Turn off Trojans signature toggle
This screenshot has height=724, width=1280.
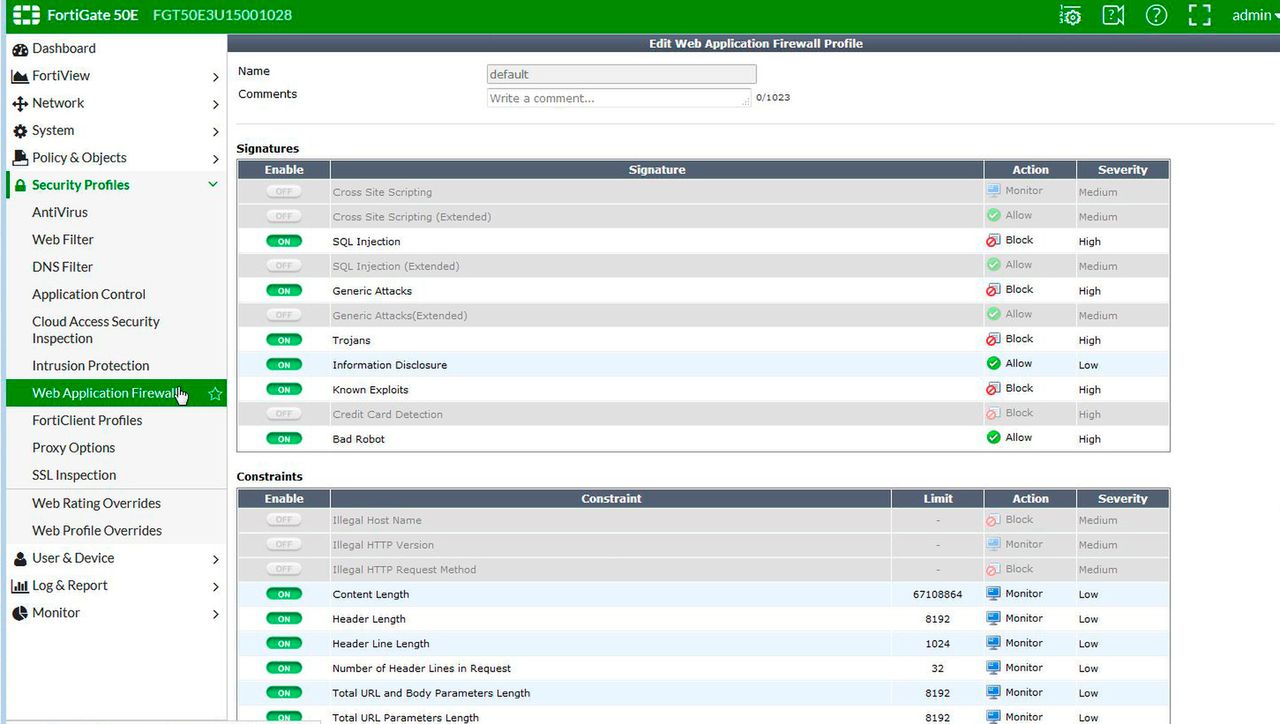tap(284, 340)
